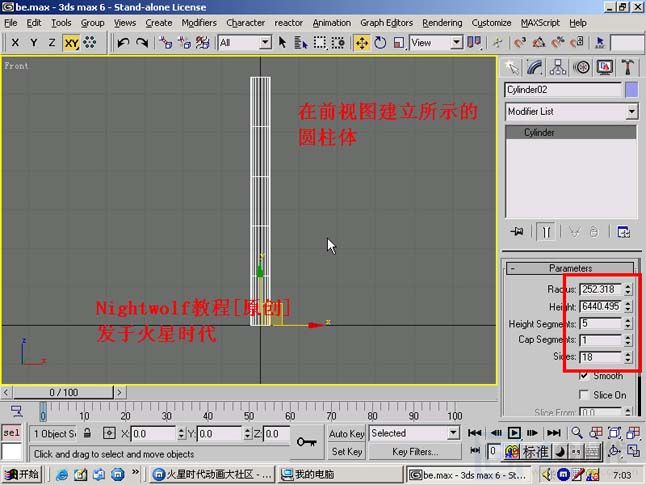Click the Radius value field
Screen dimensions: 646x485
[x=601, y=289]
